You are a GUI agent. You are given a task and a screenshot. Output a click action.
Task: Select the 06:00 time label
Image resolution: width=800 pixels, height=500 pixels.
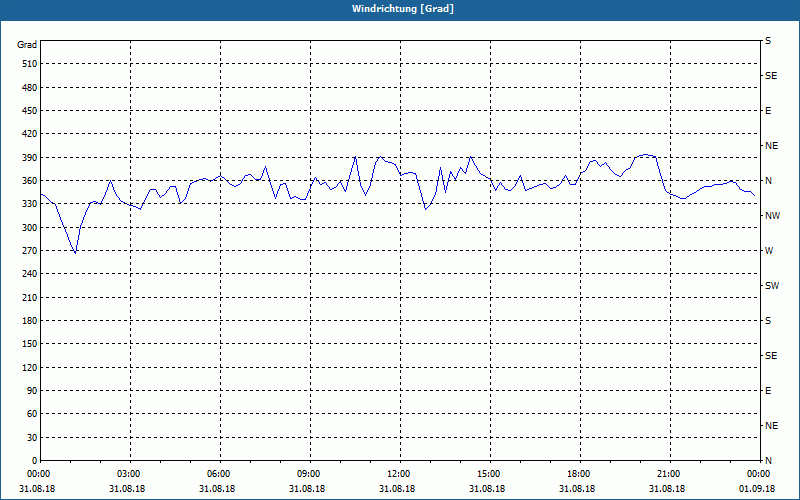click(x=218, y=474)
